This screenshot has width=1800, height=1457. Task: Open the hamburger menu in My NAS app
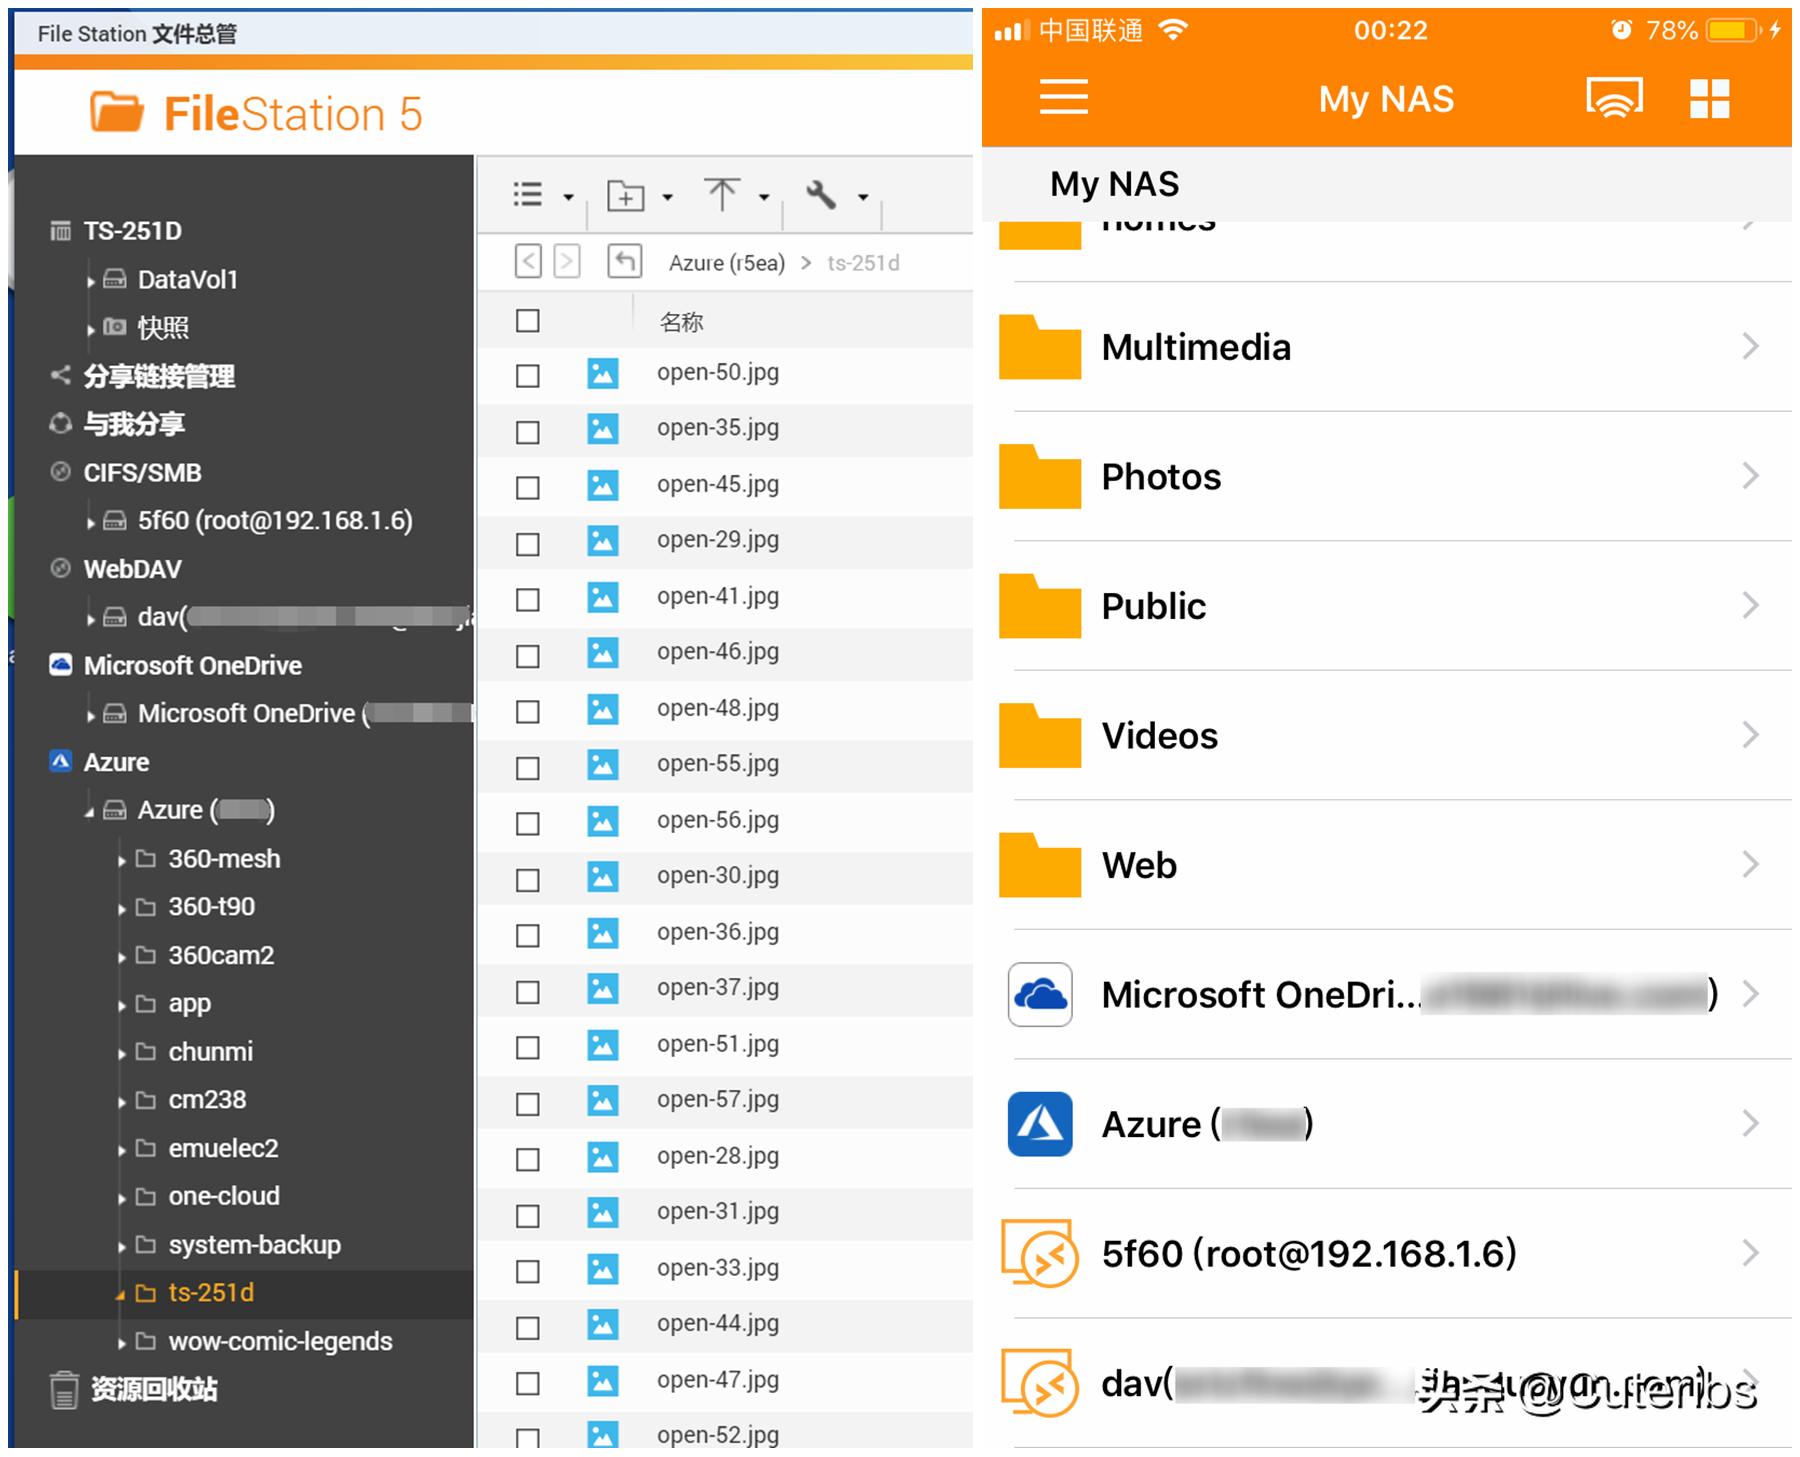(1062, 98)
